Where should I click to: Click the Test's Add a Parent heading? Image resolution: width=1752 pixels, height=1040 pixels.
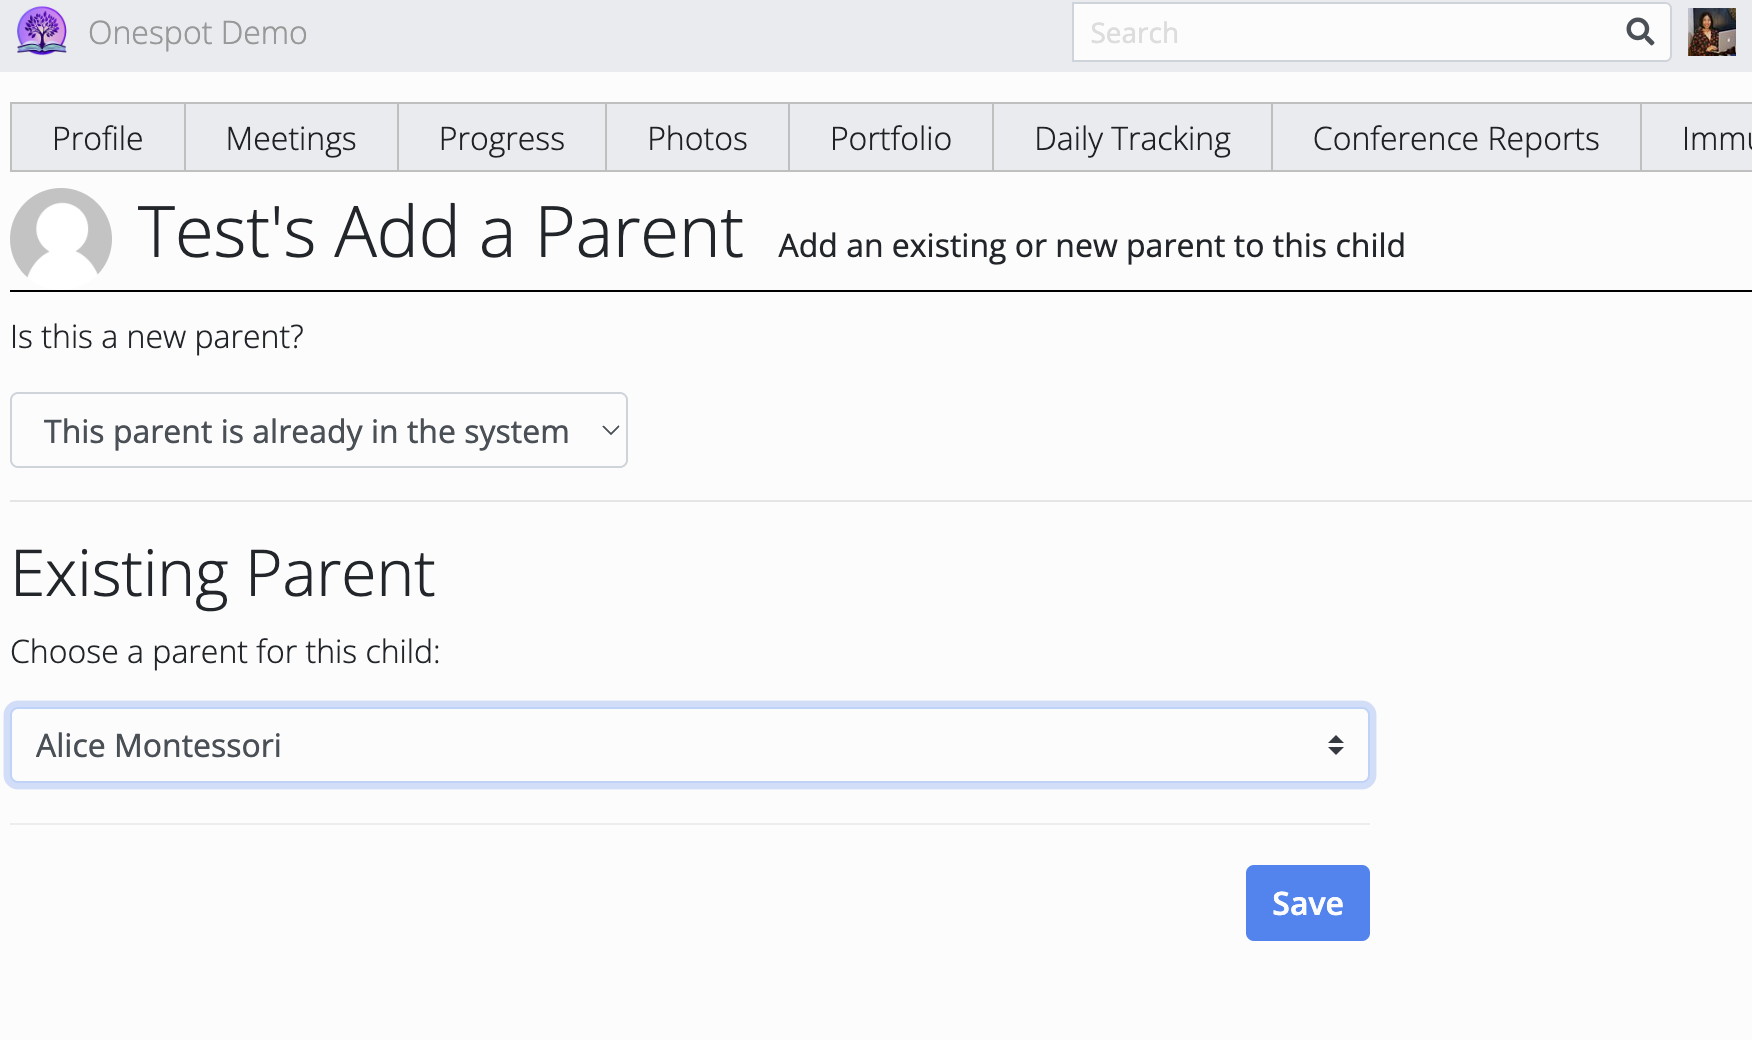[440, 233]
